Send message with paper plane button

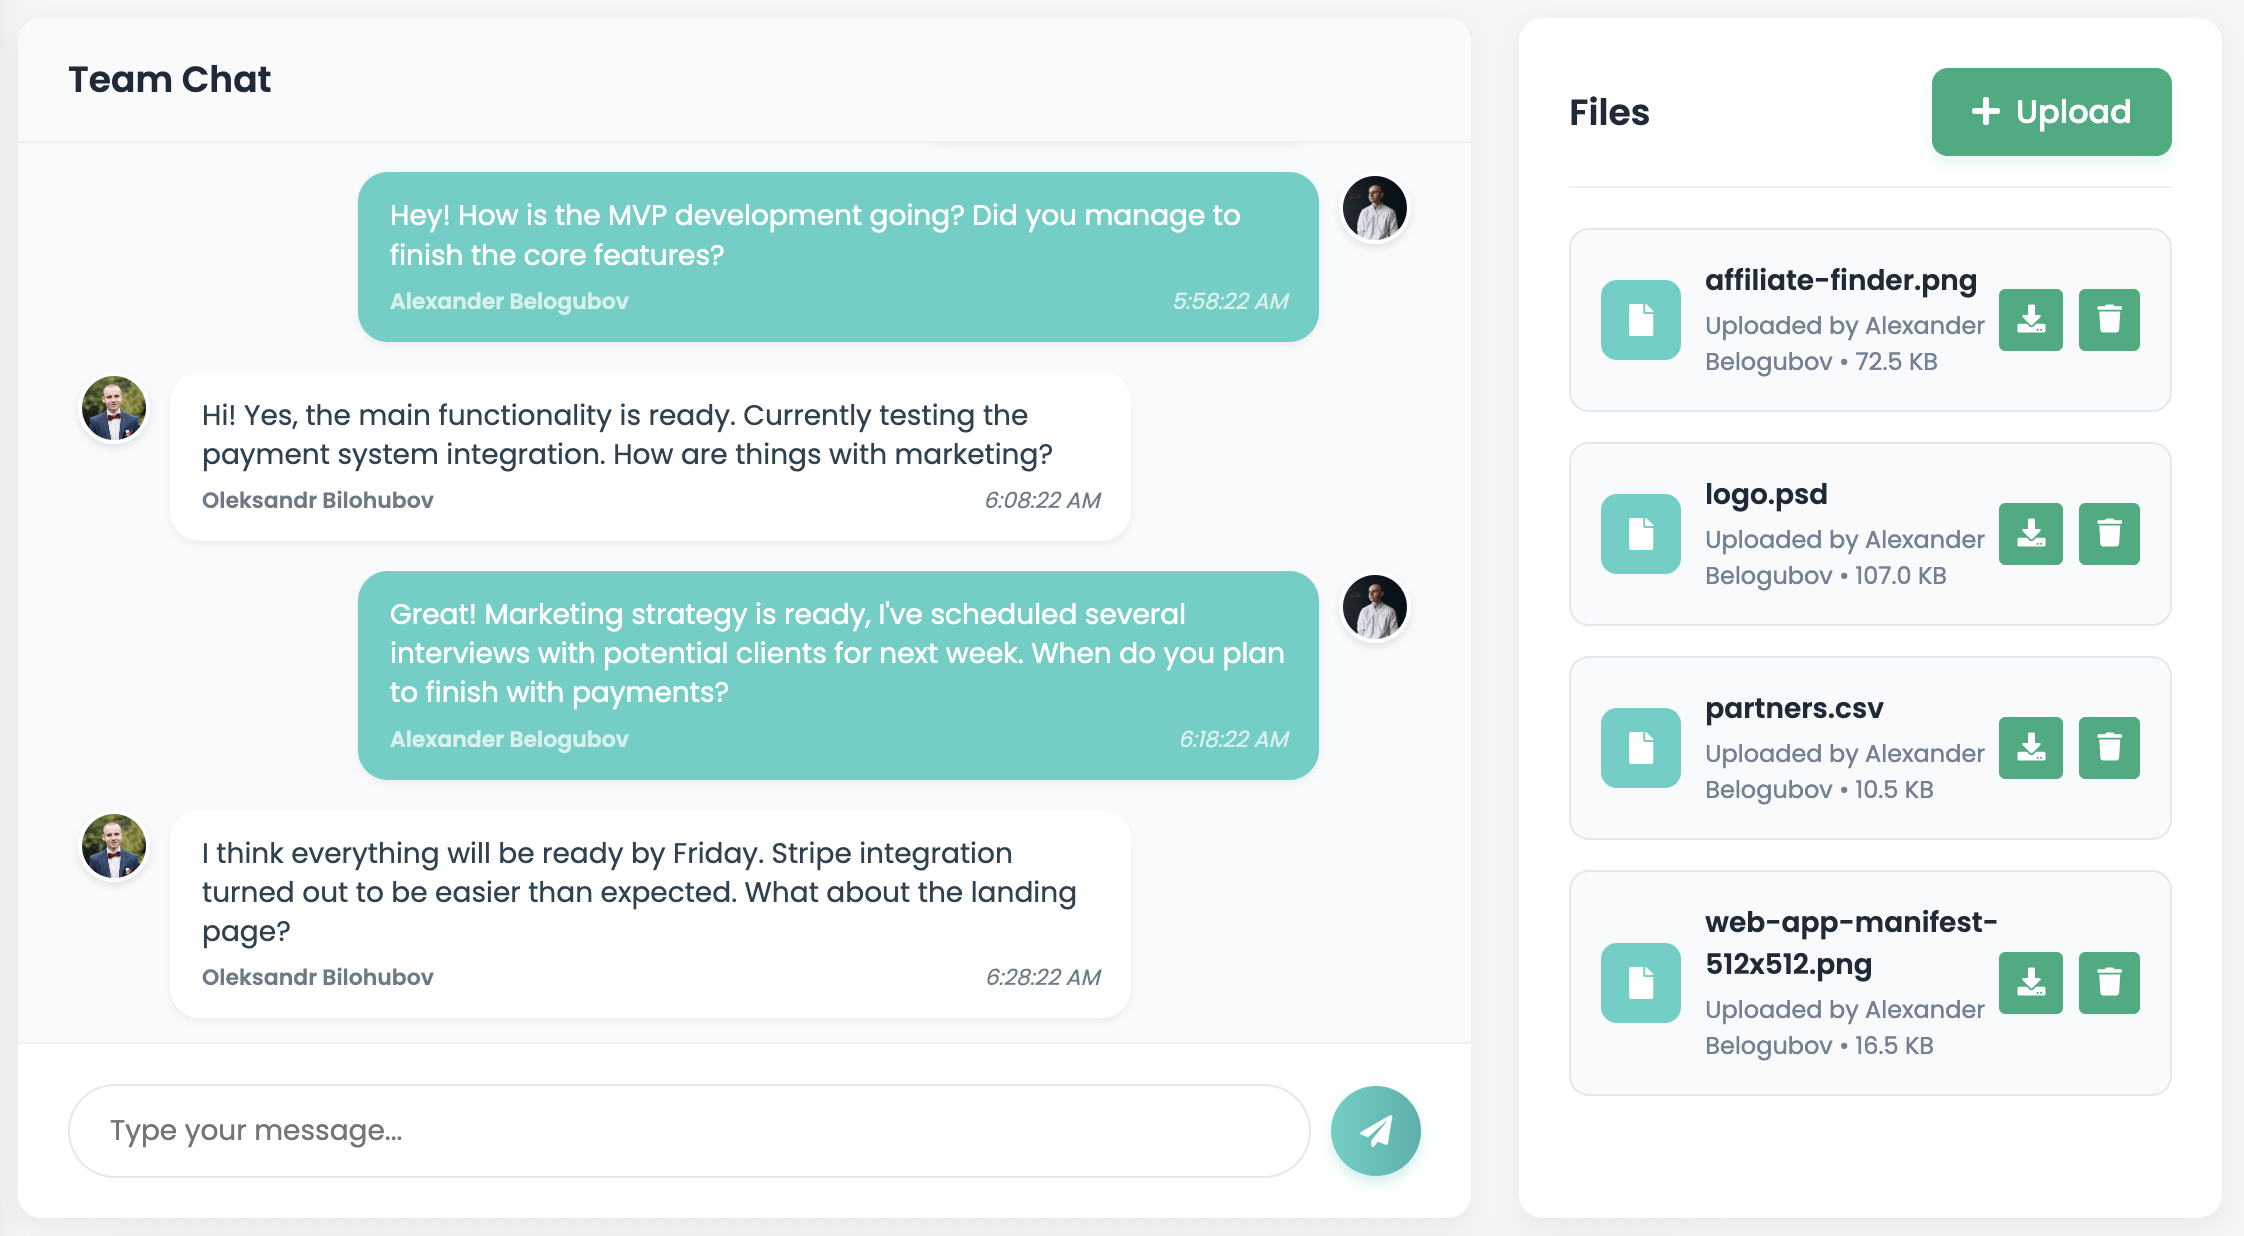point(1375,1131)
